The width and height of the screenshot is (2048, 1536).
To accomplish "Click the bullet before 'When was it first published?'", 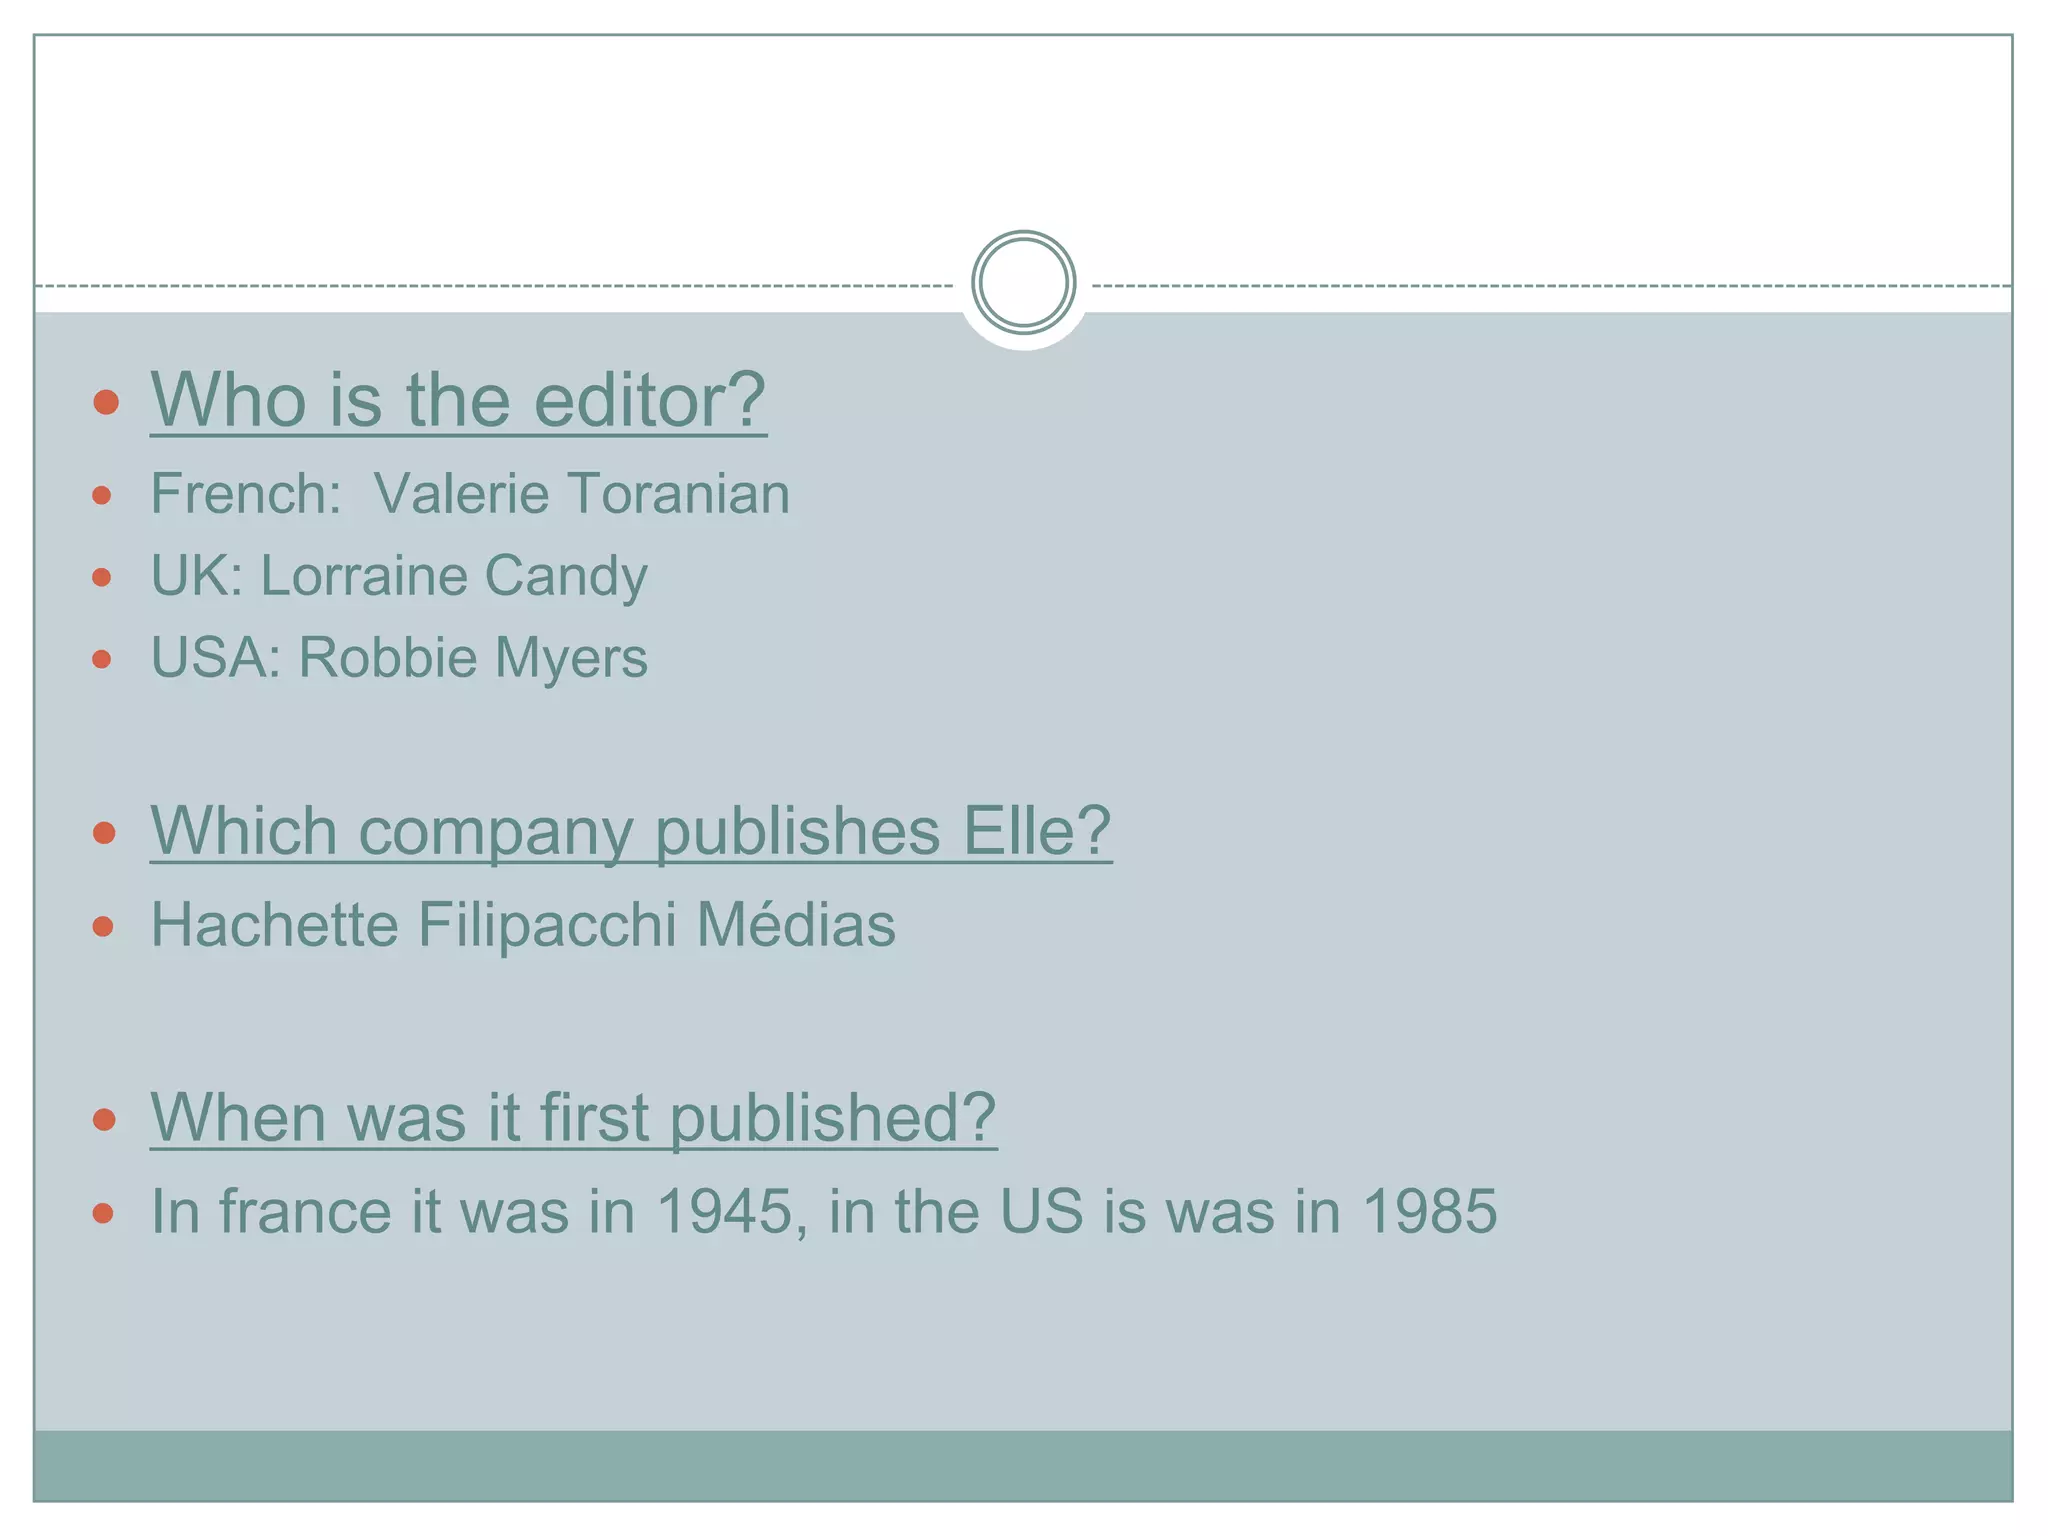I will click(105, 1119).
